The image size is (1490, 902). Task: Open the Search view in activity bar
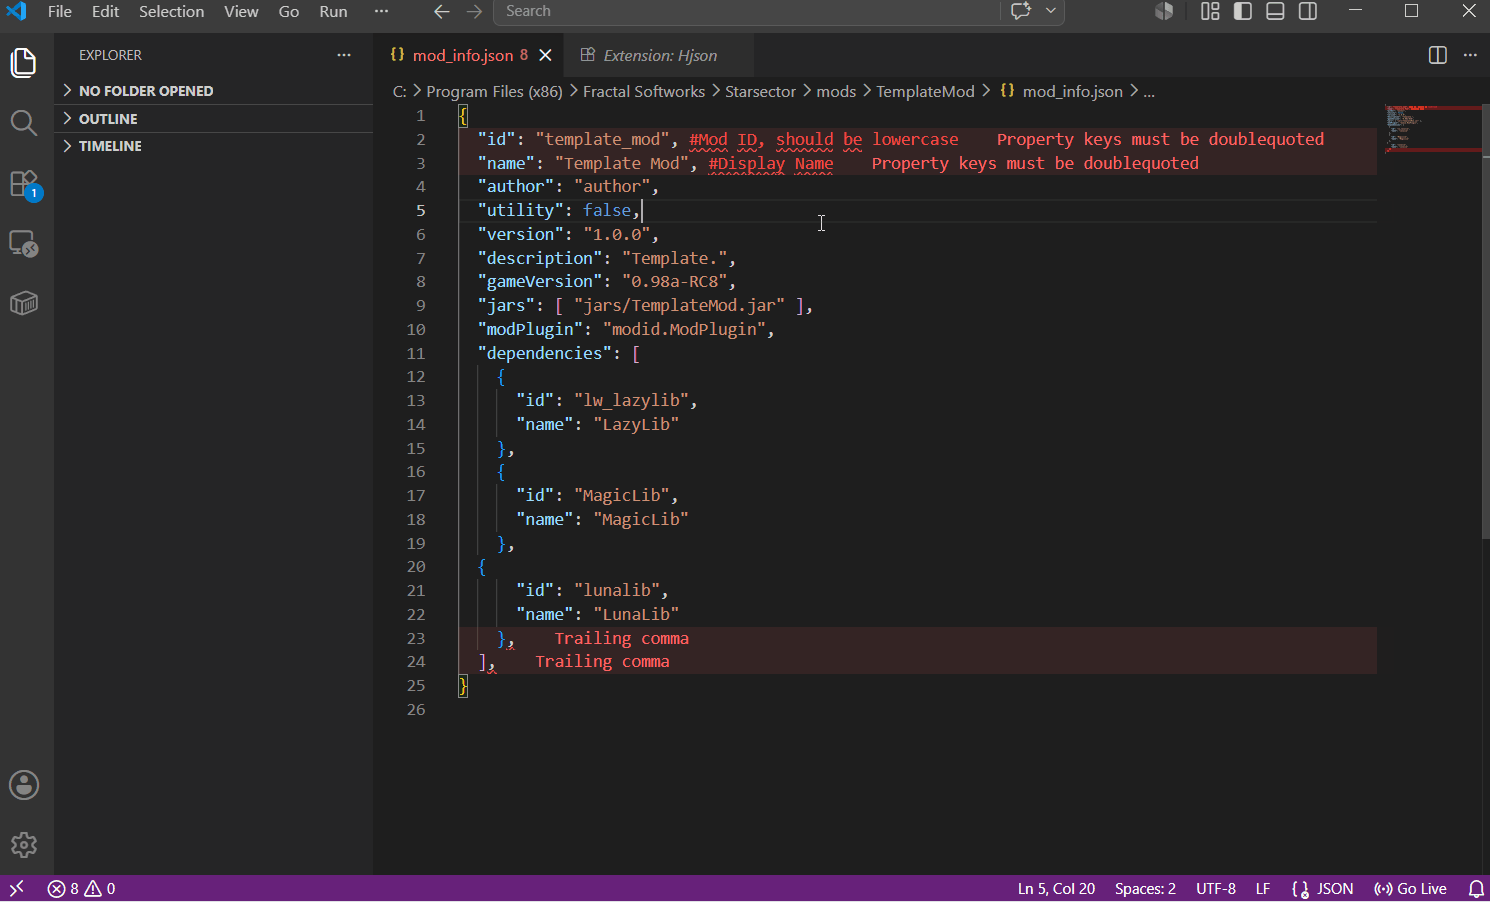[x=23, y=123]
